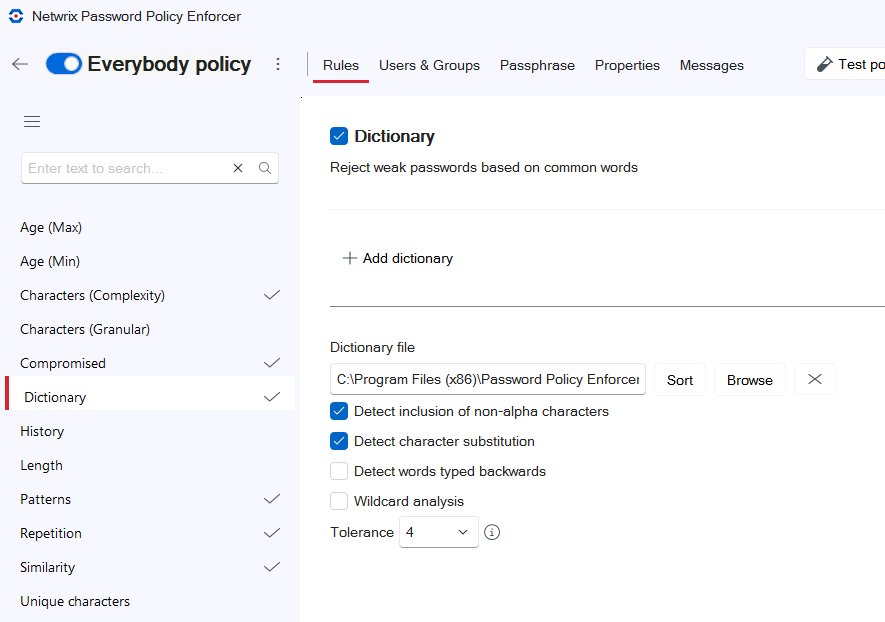Viewport: 885px width, 622px height.
Task: Show Tolerance info tooltip icon
Action: (492, 532)
